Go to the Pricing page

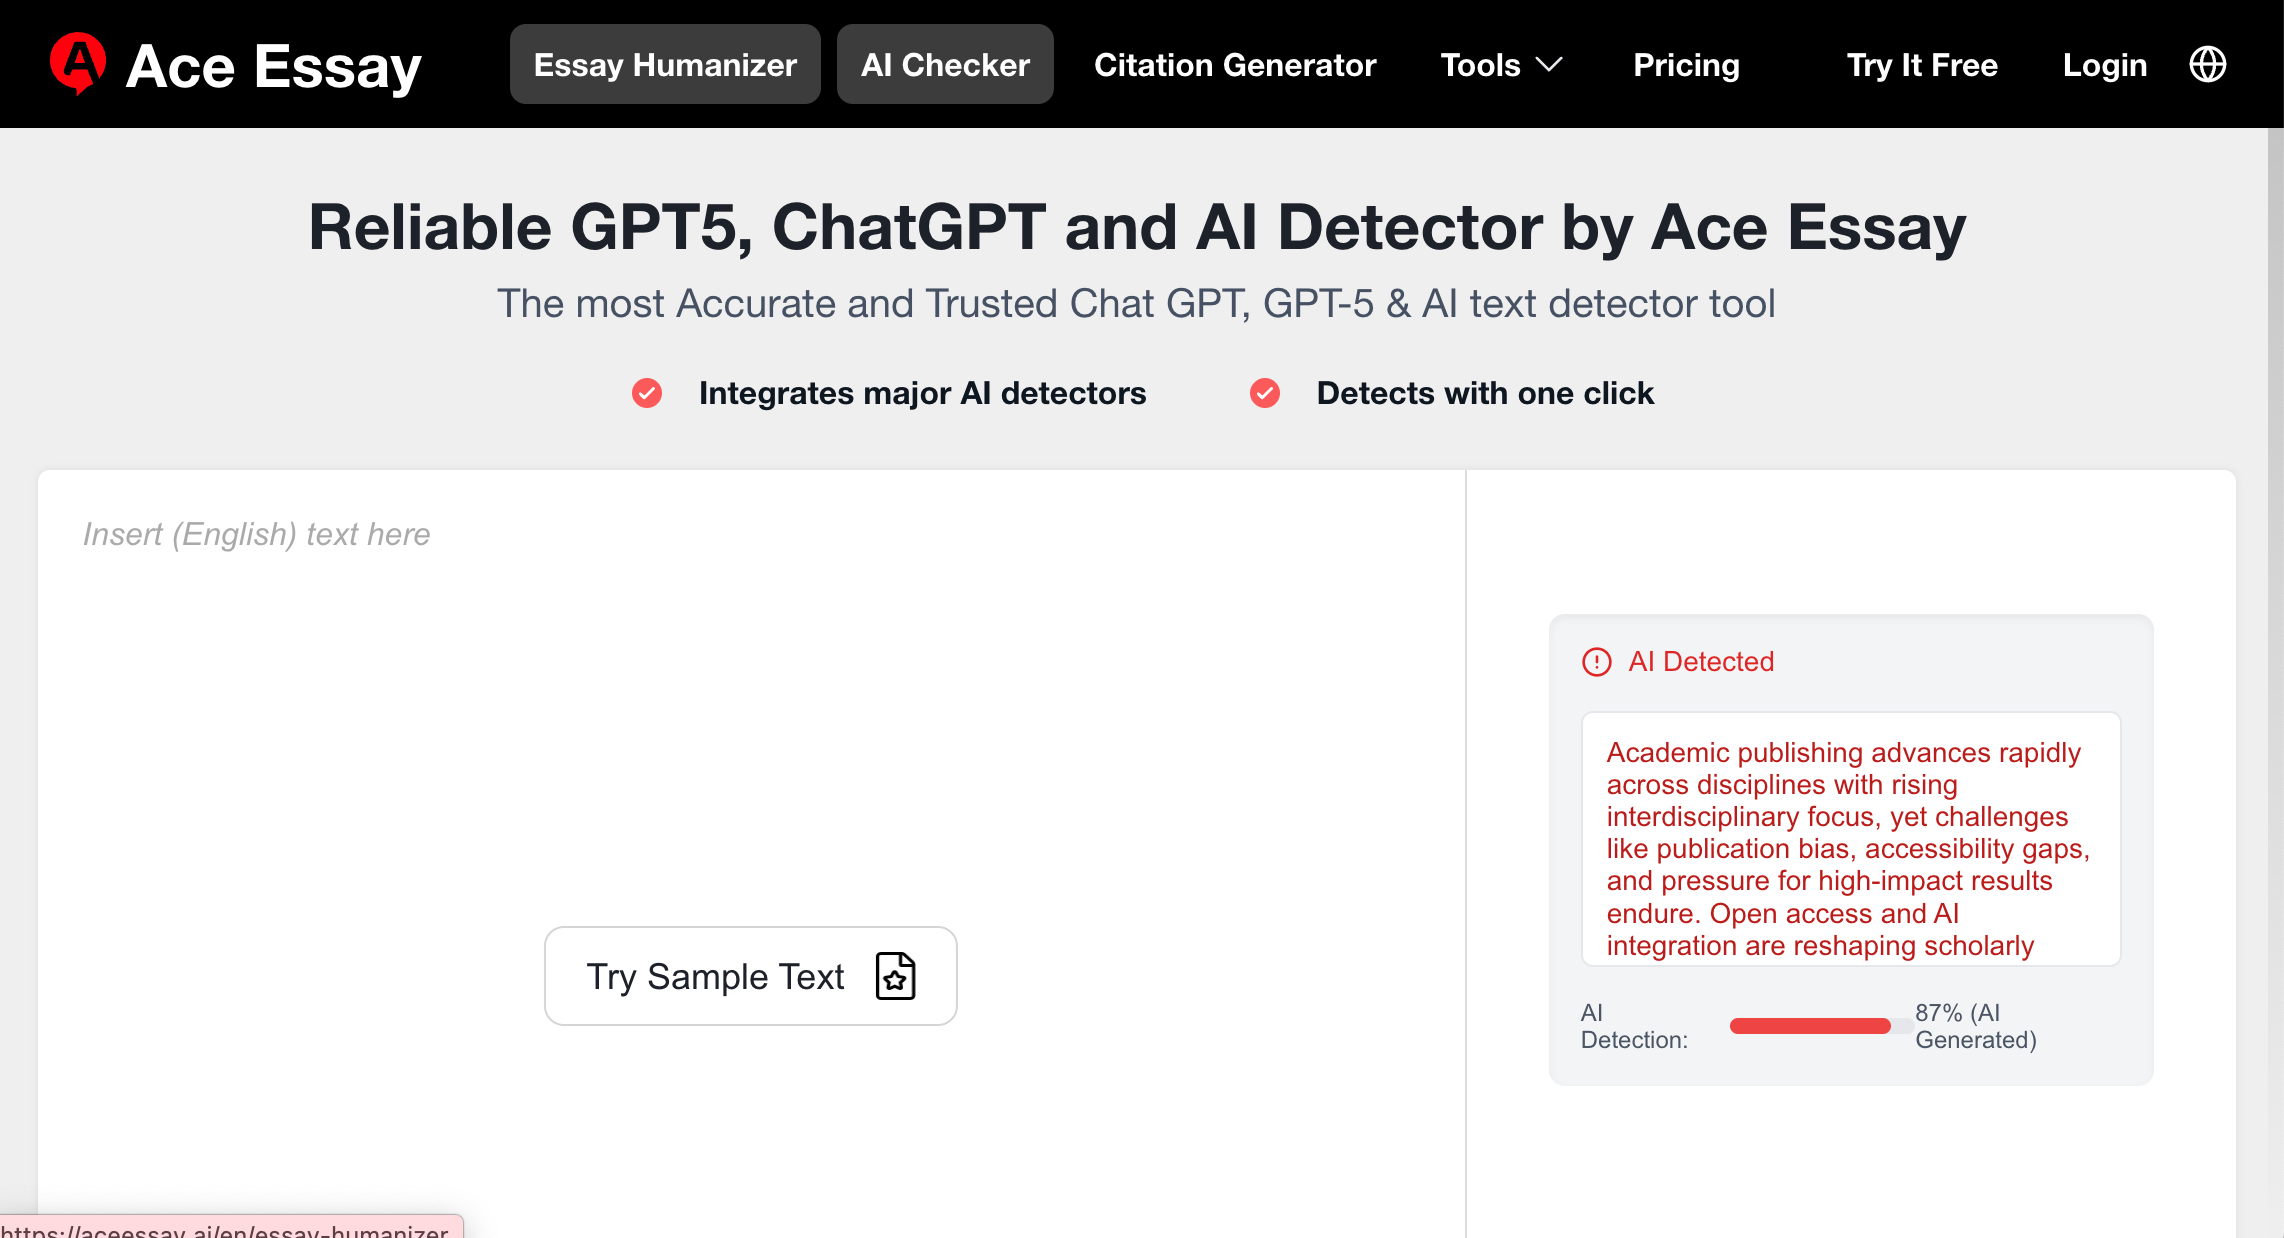(x=1686, y=65)
